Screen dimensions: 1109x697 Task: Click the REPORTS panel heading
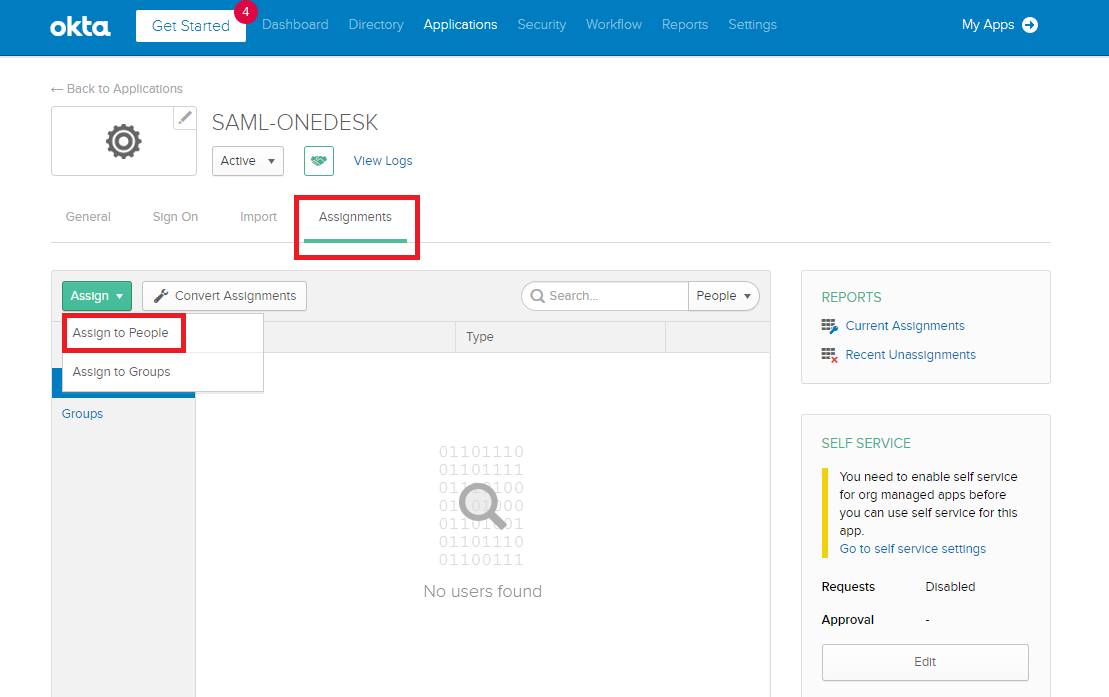[x=852, y=297]
